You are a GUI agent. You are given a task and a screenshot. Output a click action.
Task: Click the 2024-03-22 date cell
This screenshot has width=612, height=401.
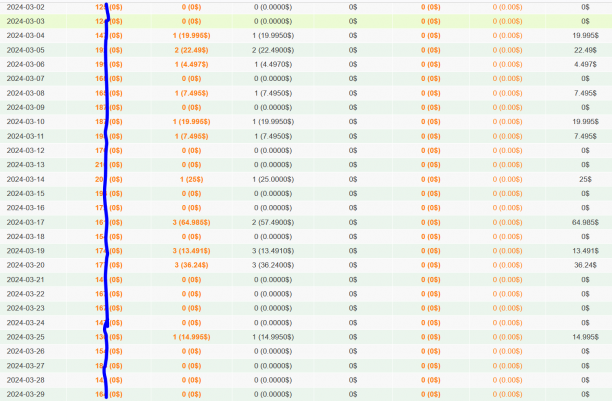click(25, 294)
